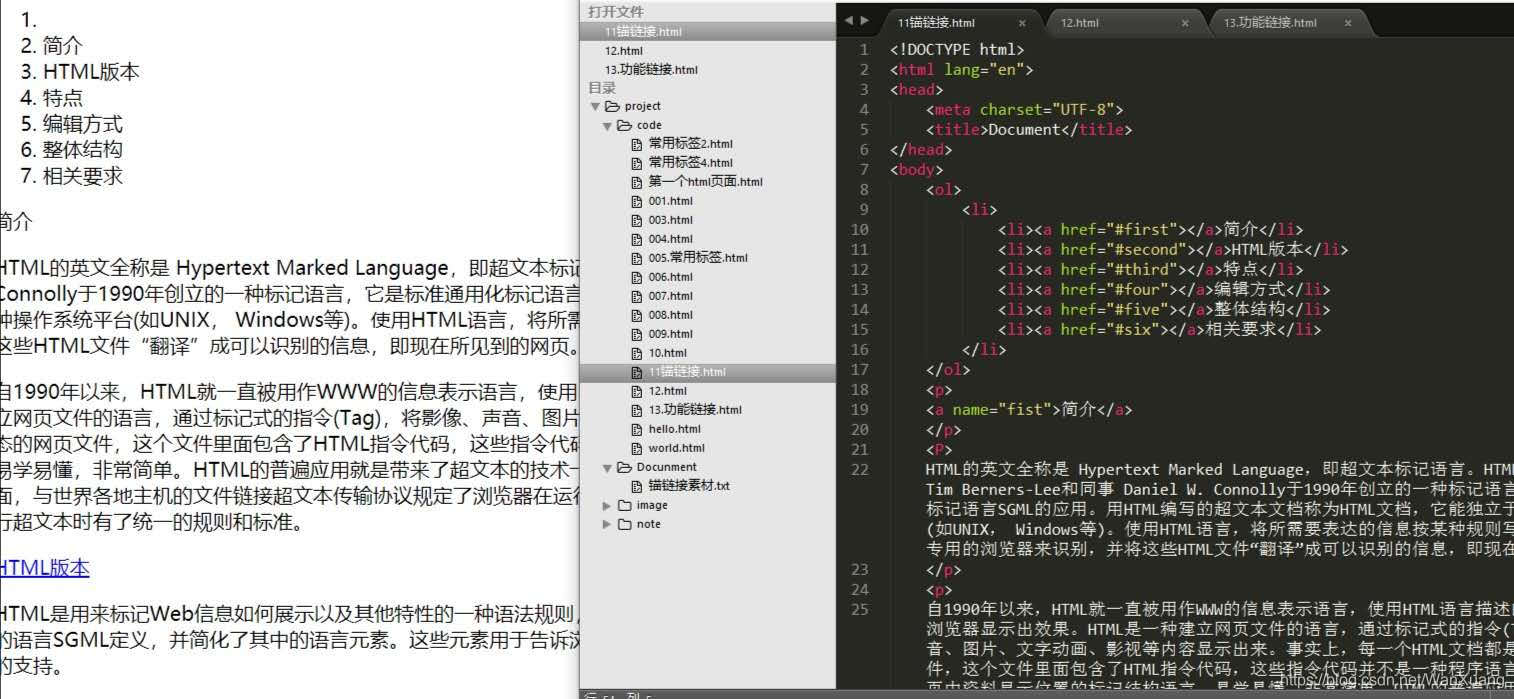Click the back navigation arrow icon
Screen dimensions: 1514x699
coord(849,19)
